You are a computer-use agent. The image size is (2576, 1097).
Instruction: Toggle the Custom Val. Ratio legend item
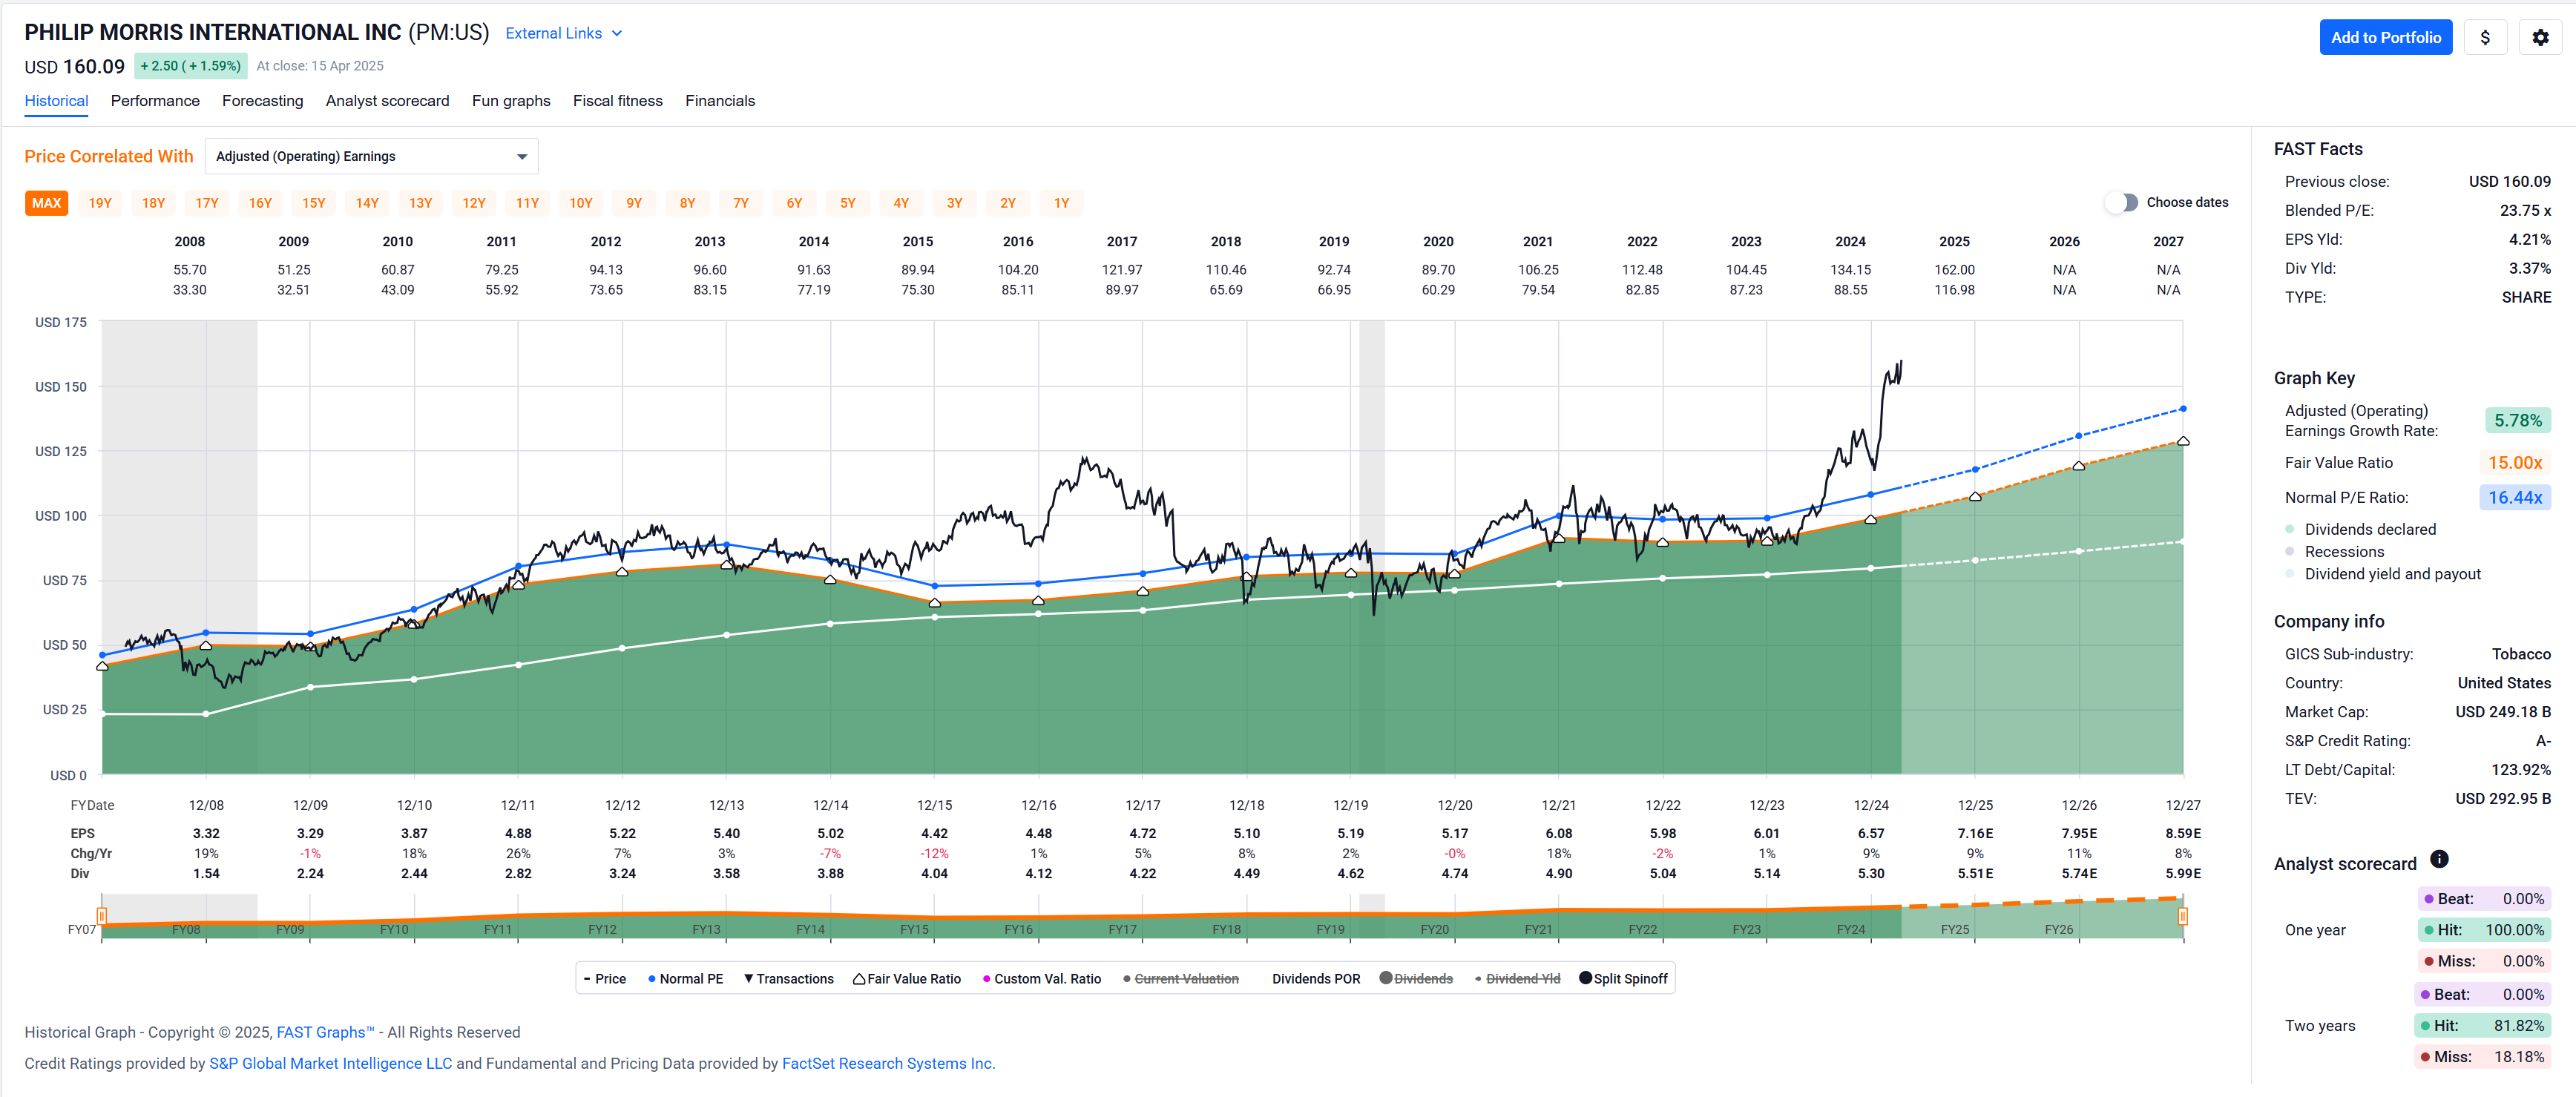pos(1042,979)
